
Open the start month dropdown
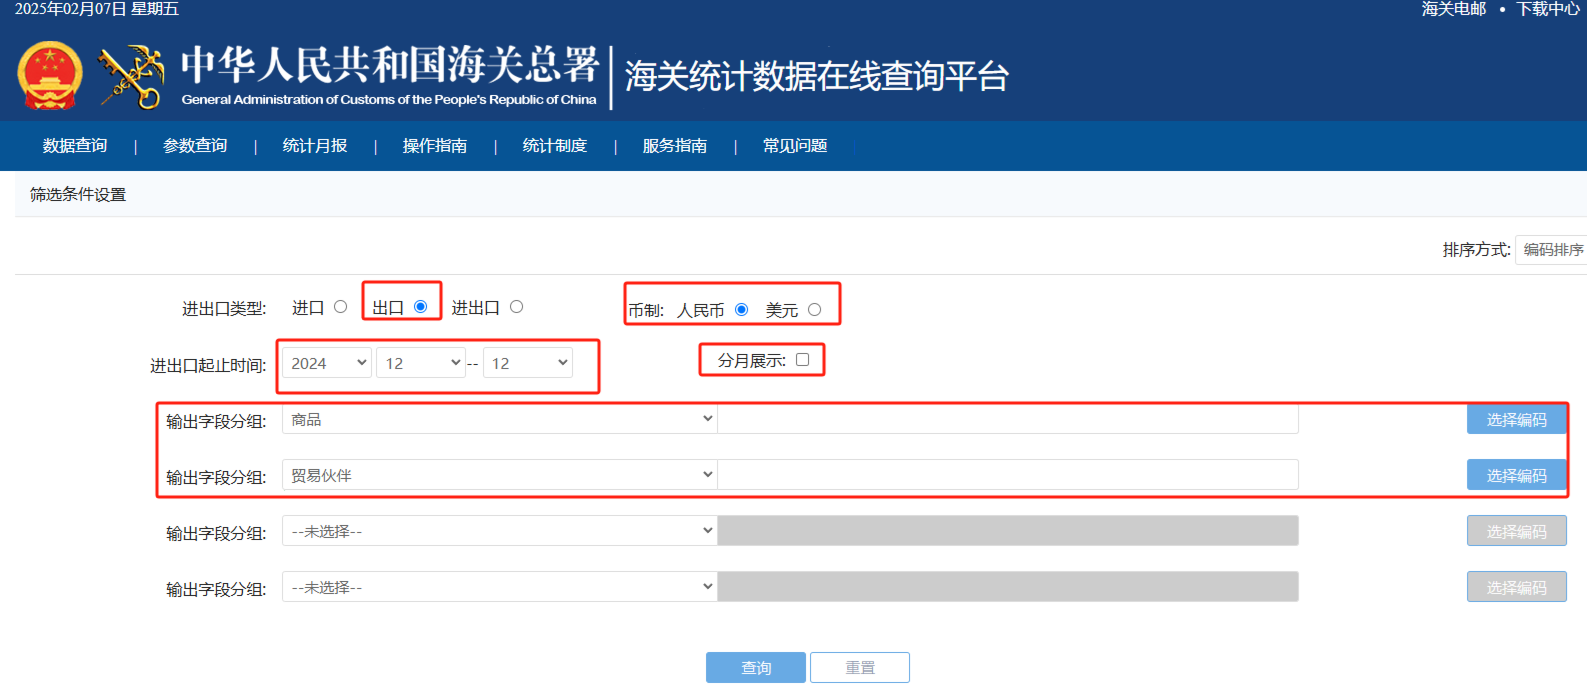click(x=421, y=363)
